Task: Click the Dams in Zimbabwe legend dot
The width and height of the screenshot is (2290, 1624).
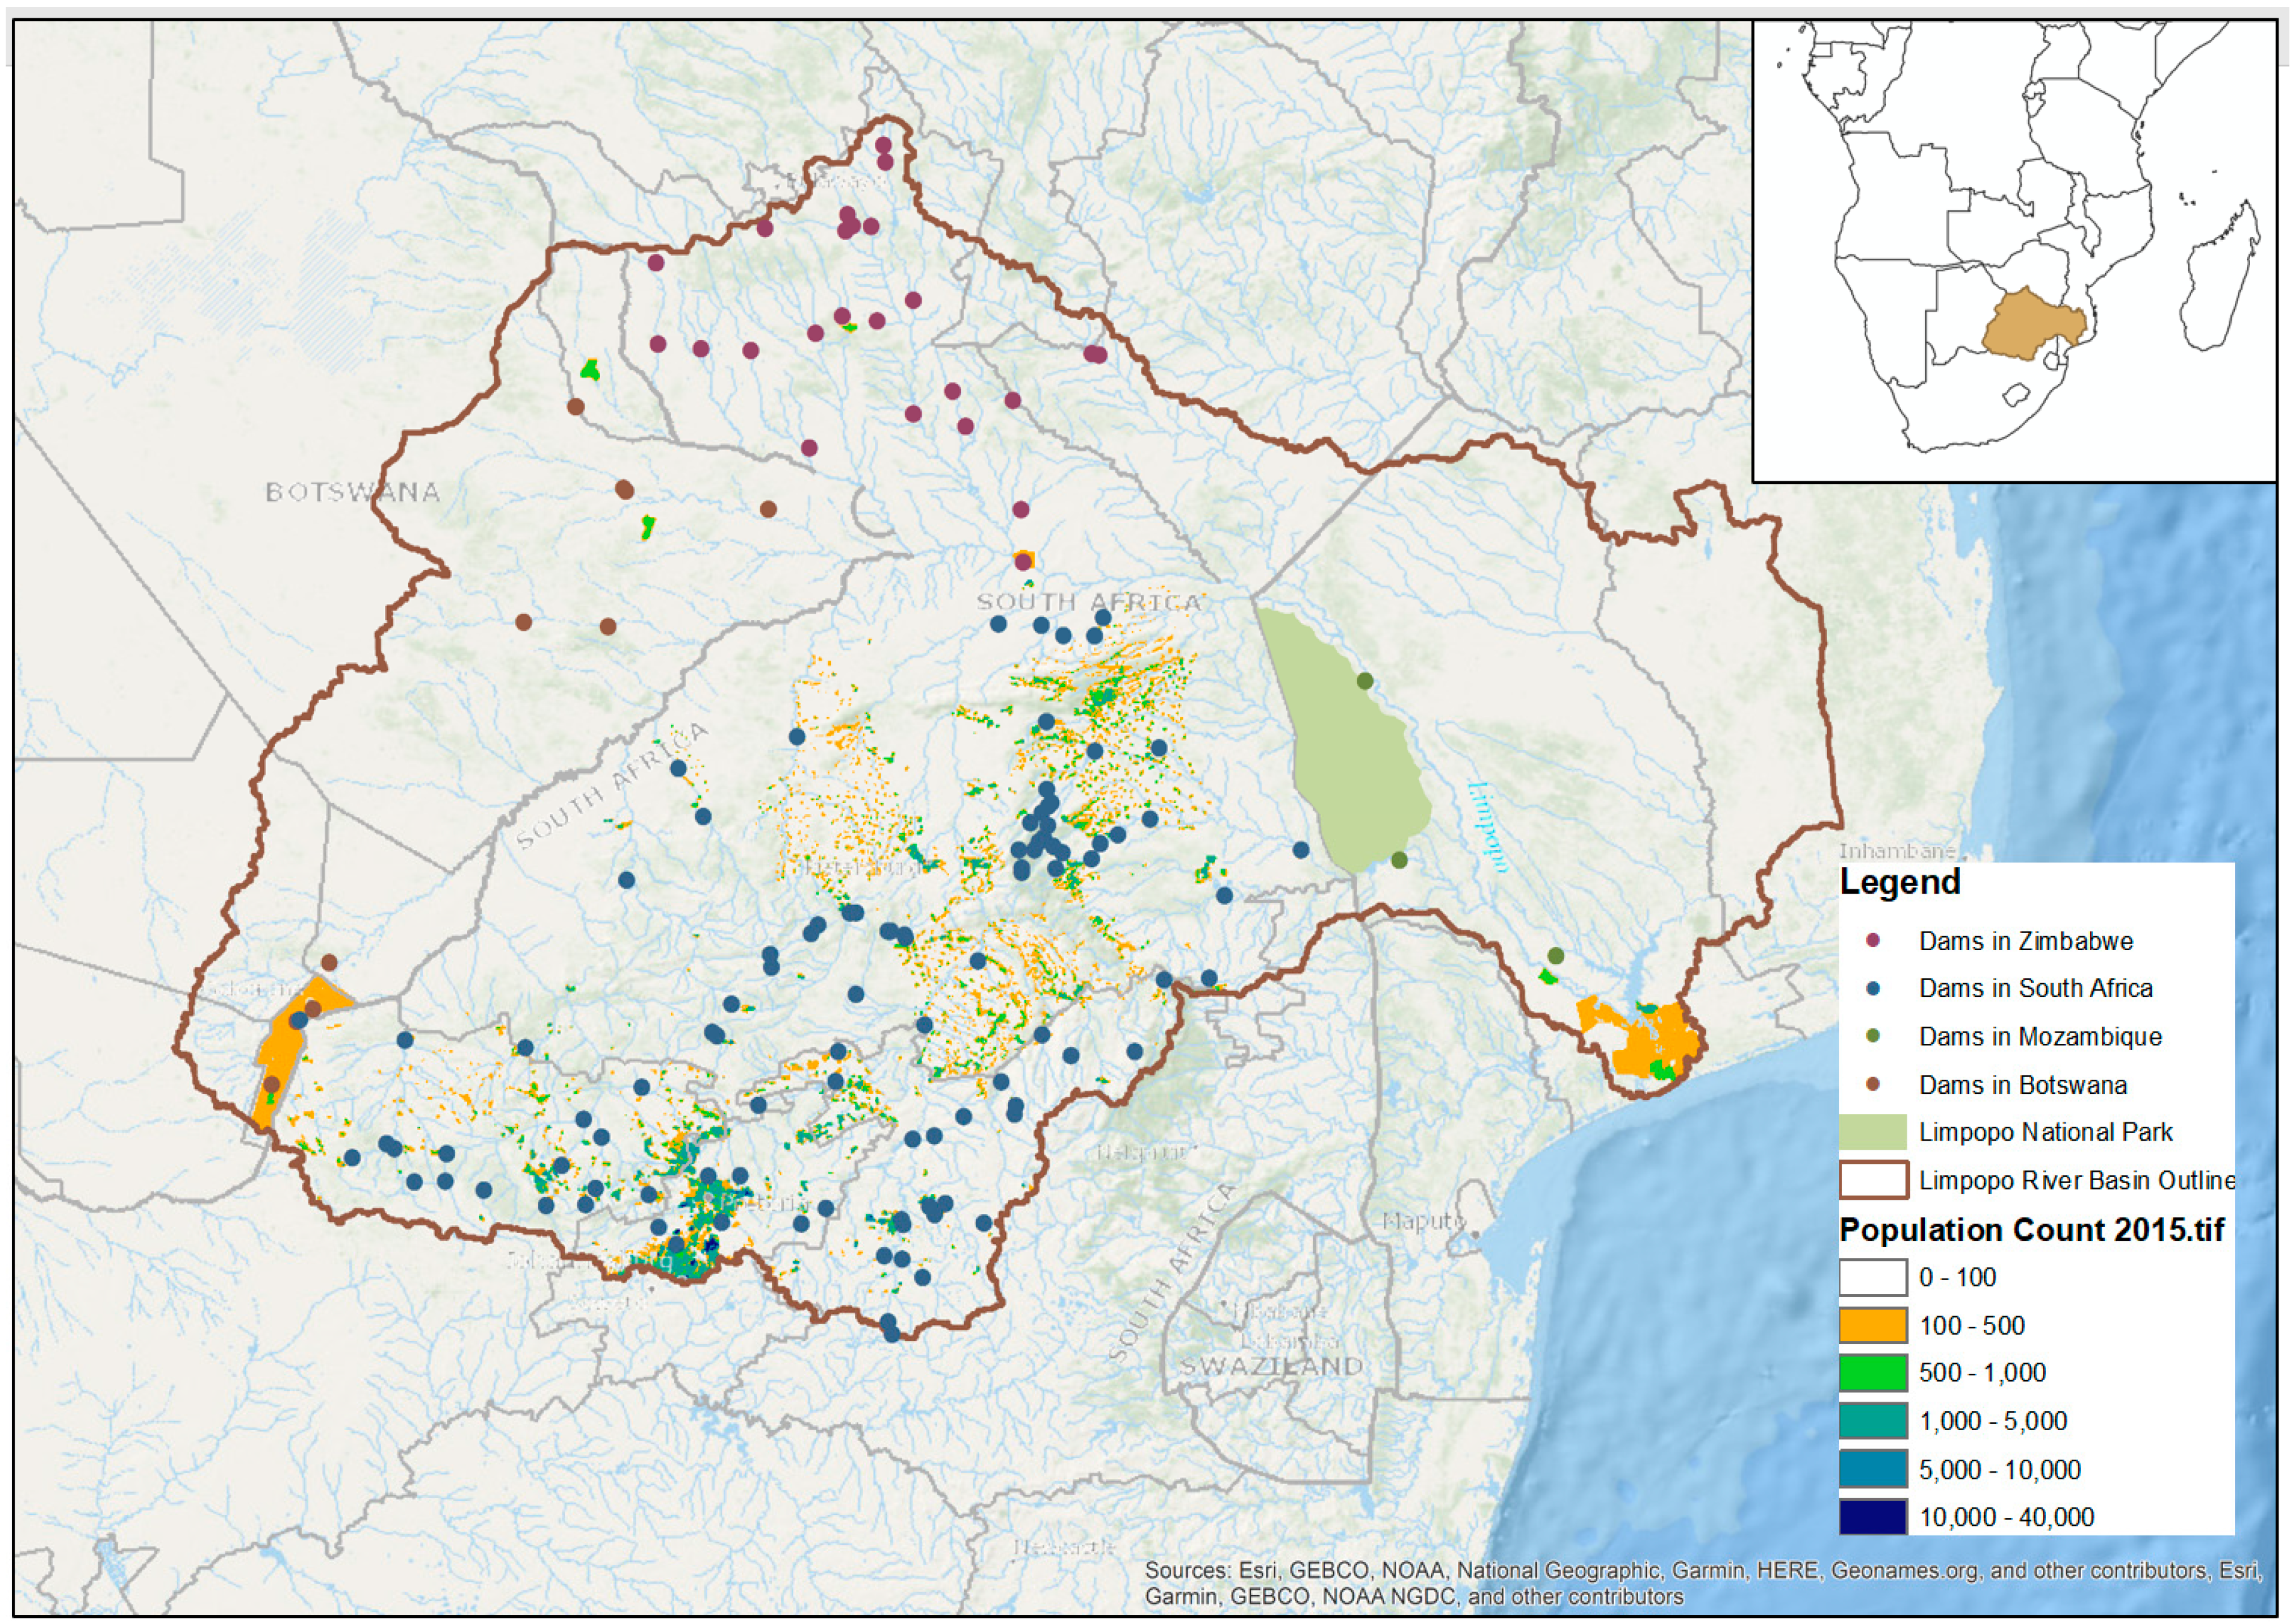Action: coord(1873,940)
